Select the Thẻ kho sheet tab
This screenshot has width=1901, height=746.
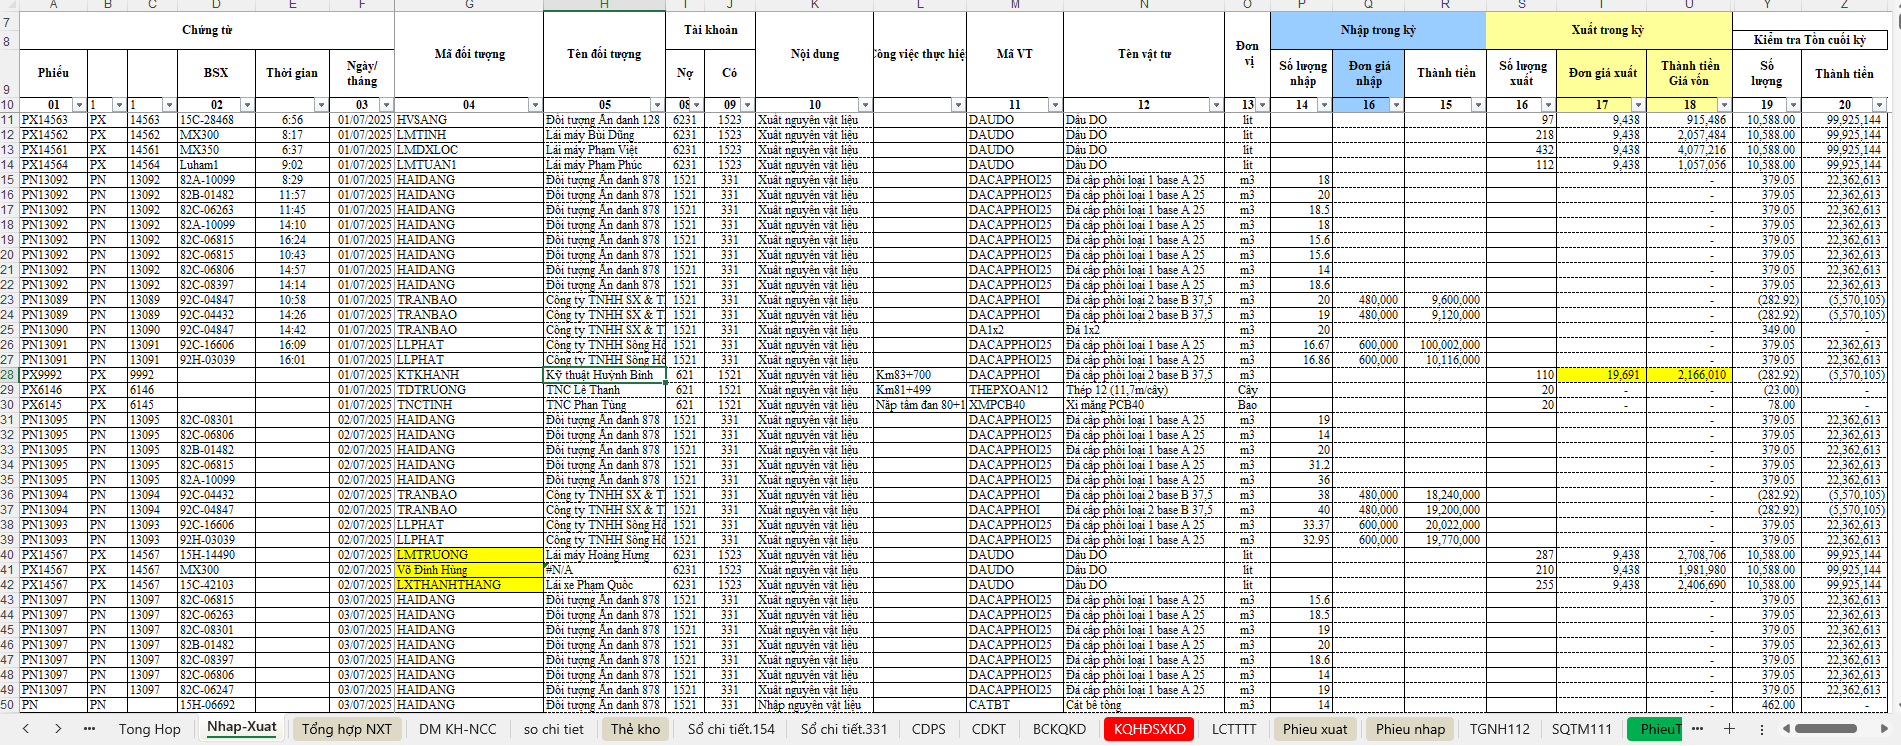635,729
